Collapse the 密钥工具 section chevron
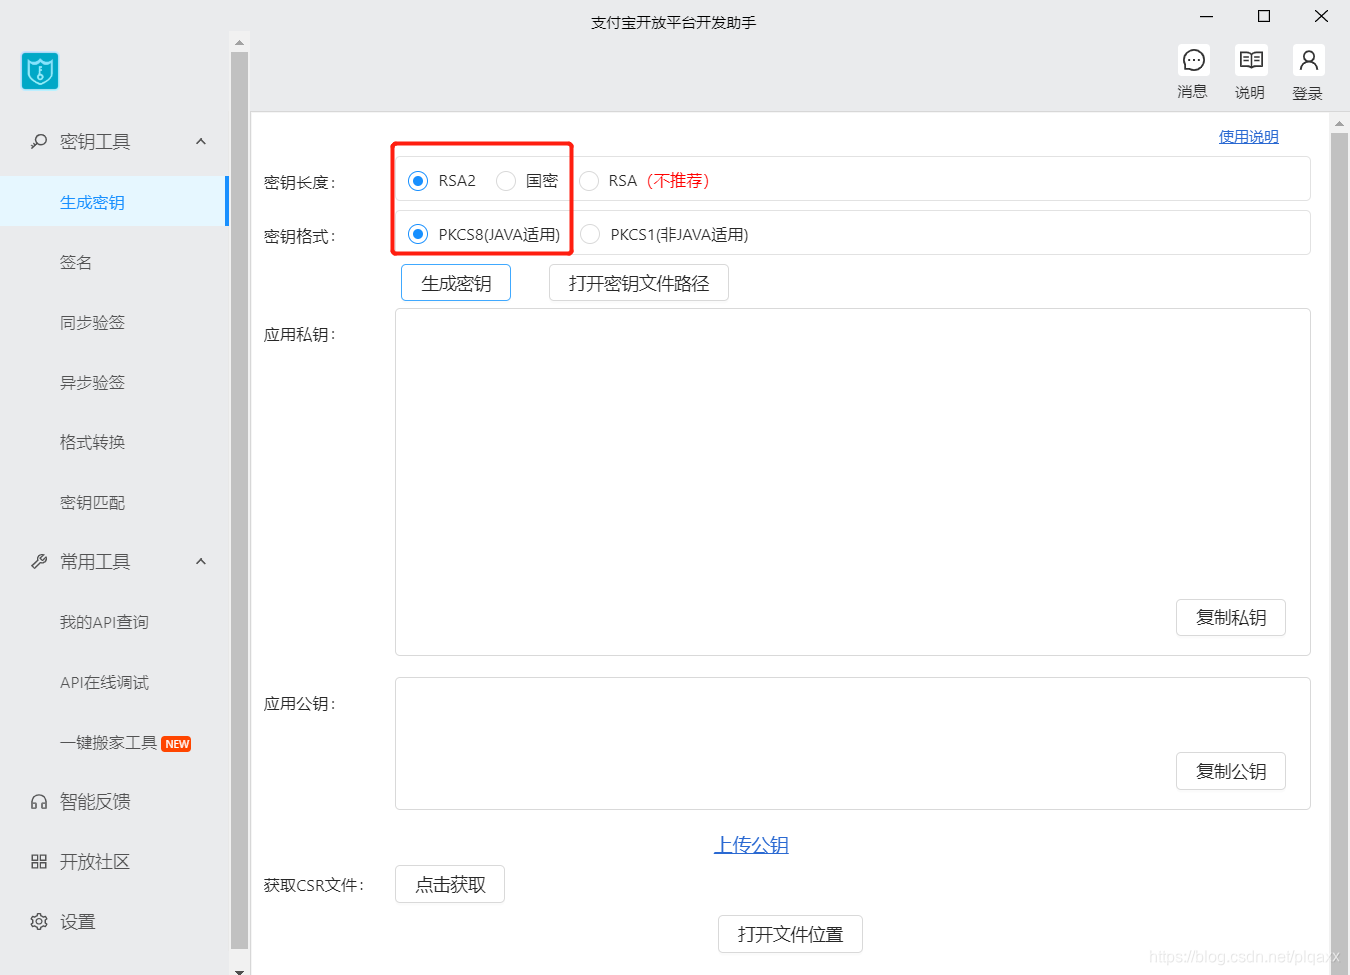 click(x=201, y=142)
